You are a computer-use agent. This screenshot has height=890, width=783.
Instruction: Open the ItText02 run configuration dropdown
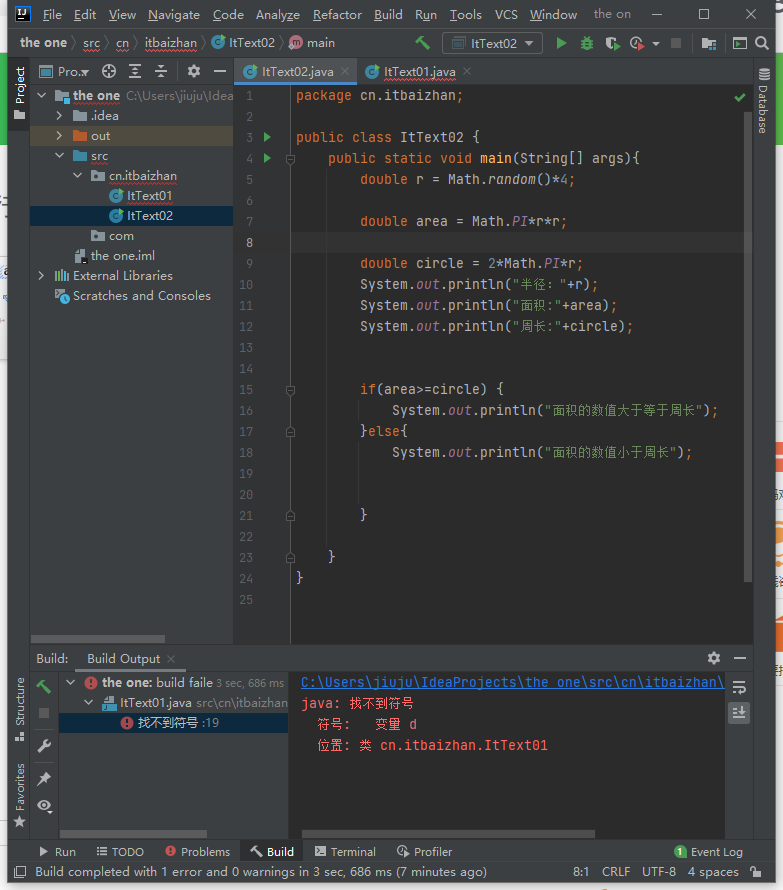tap(492, 43)
